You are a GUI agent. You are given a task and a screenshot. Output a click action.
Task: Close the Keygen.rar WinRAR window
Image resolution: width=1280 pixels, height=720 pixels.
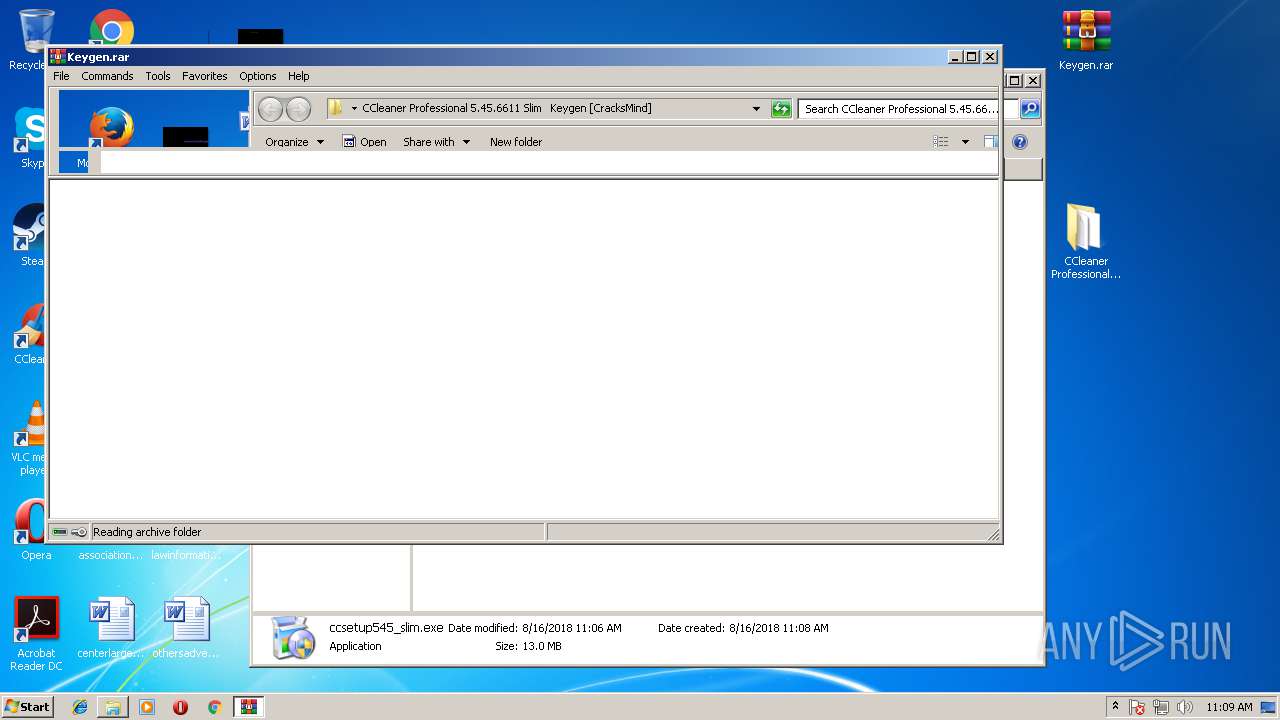click(990, 57)
